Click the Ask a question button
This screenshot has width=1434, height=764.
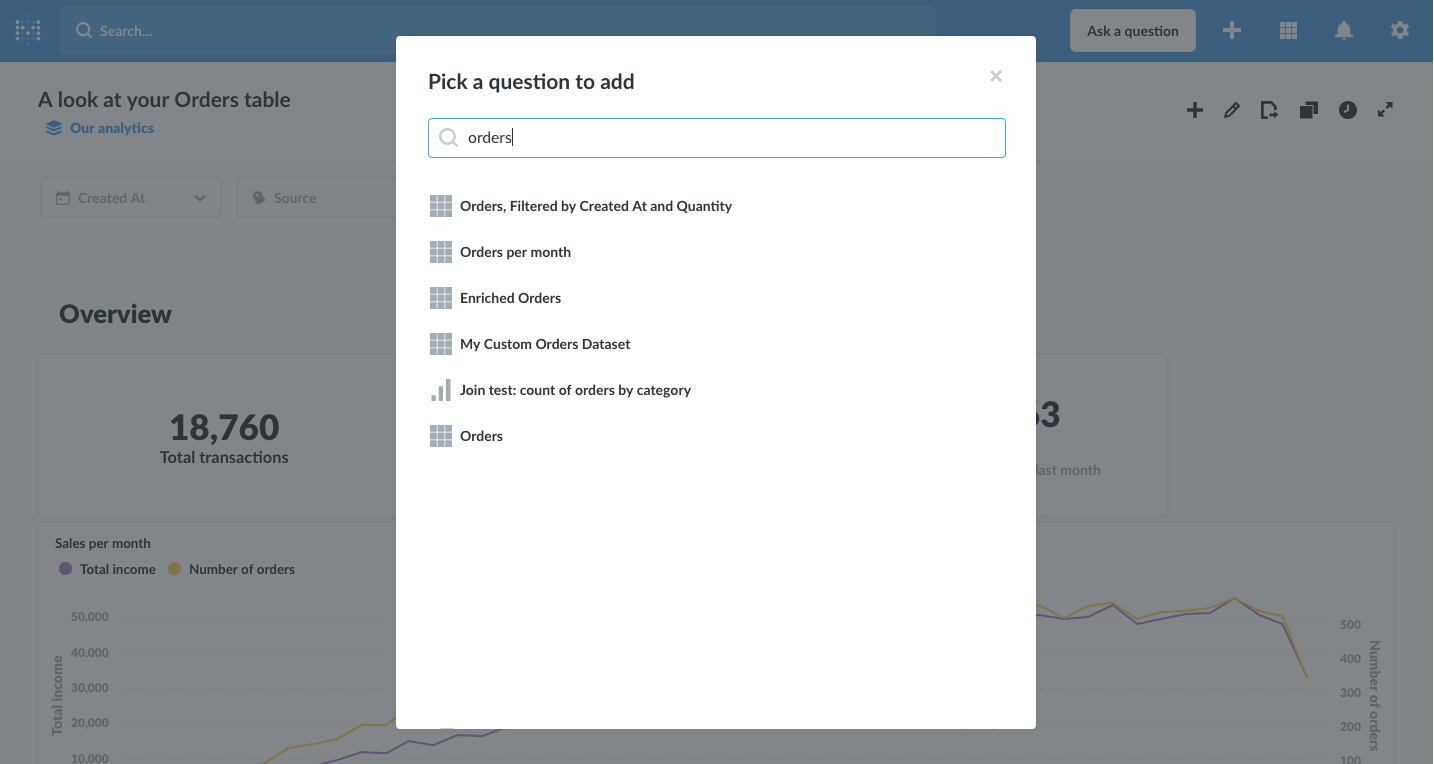[1132, 30]
